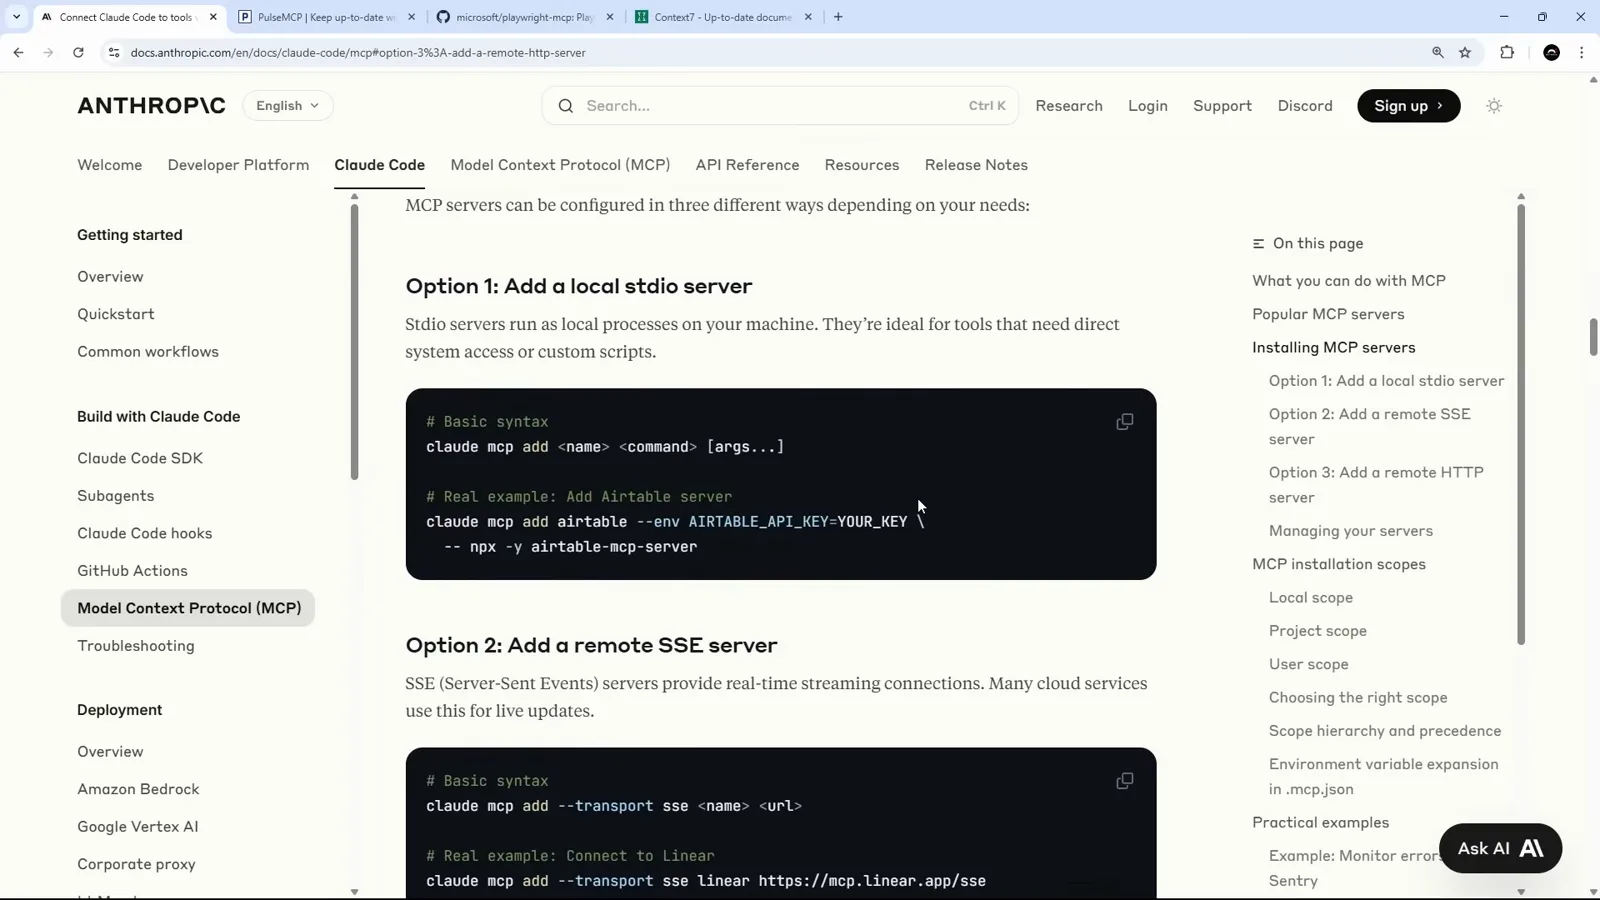
Task: Open the Research link
Action: click(1069, 106)
